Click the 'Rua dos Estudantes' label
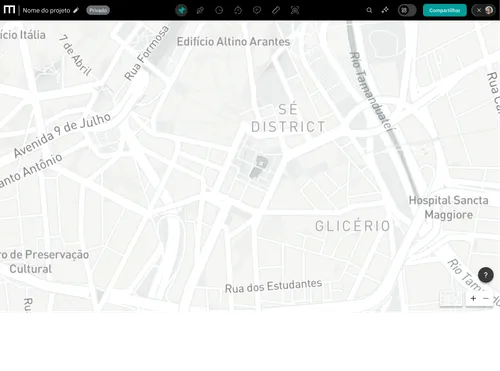500x371 pixels. [273, 286]
